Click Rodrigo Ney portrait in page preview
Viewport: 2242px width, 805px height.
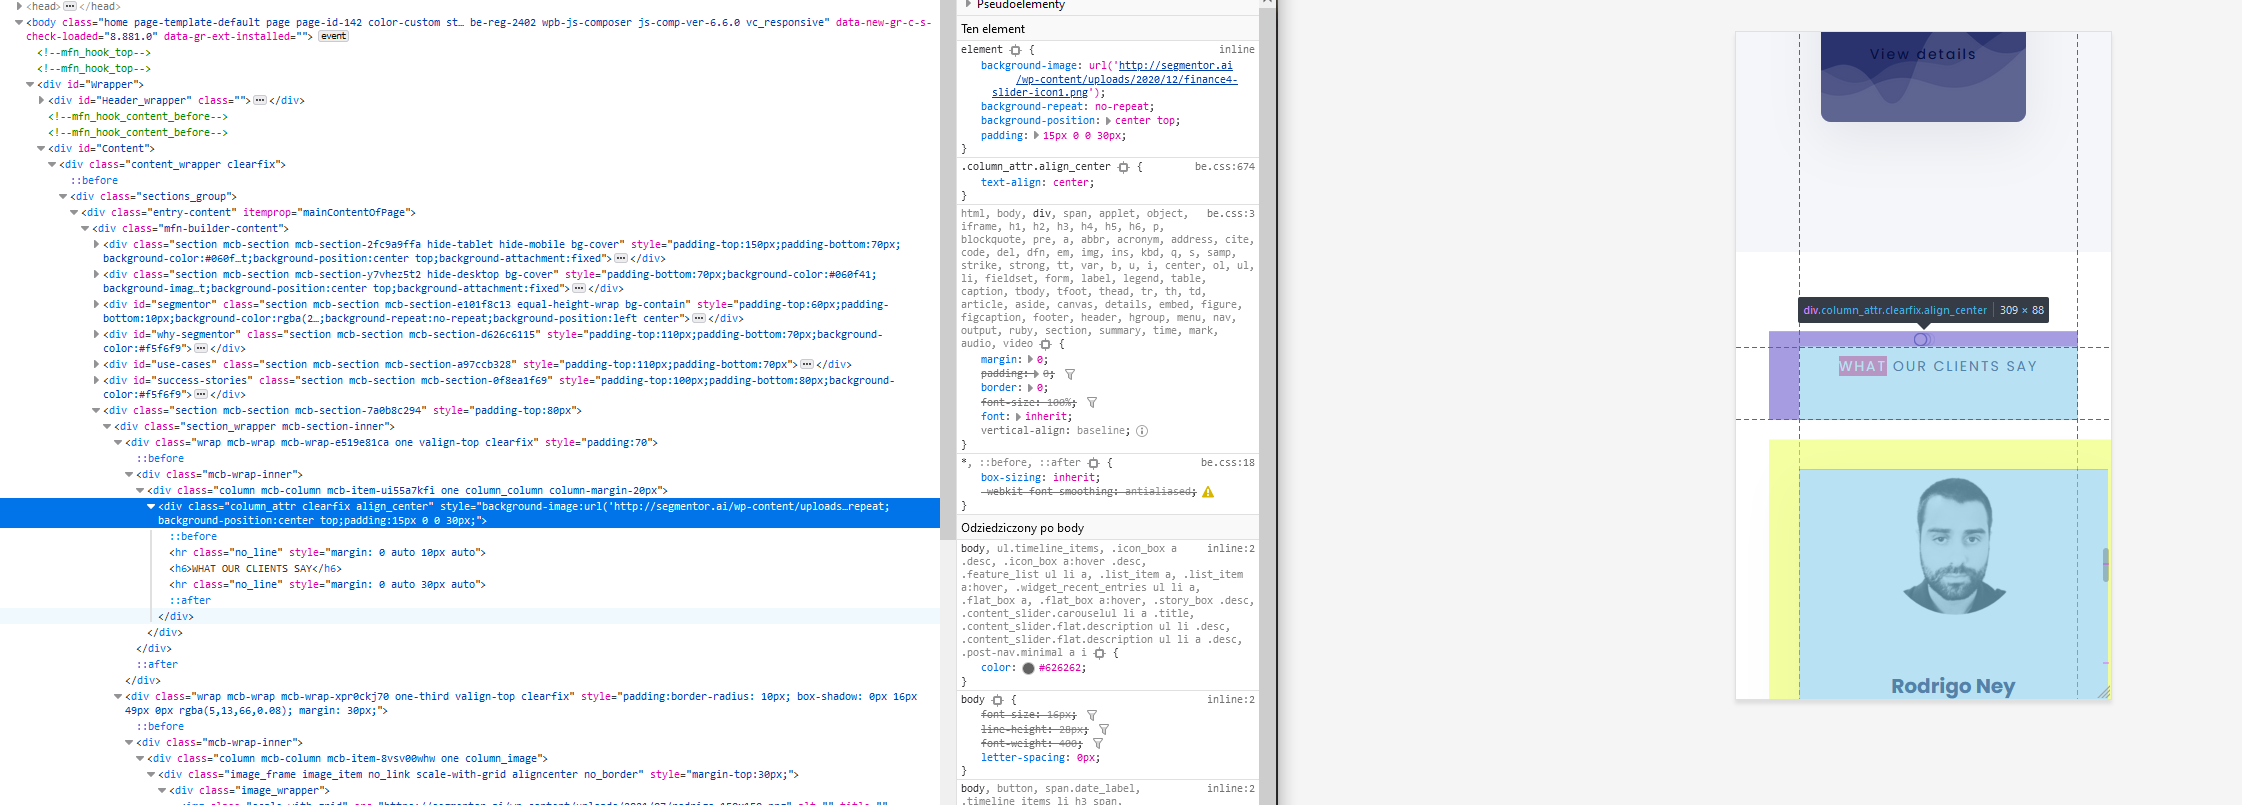tap(1953, 546)
